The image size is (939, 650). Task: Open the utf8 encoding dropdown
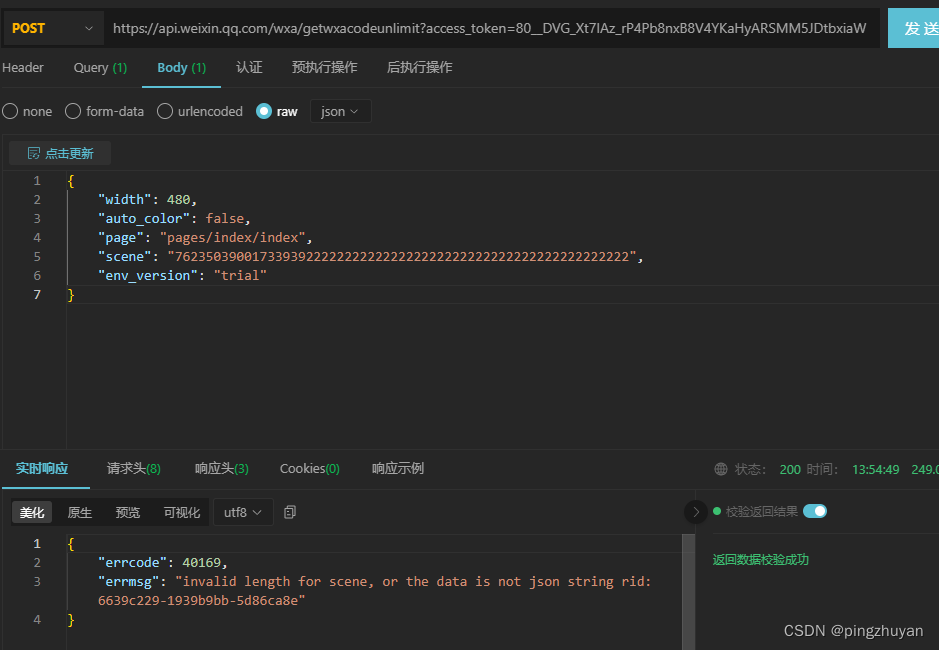point(243,512)
